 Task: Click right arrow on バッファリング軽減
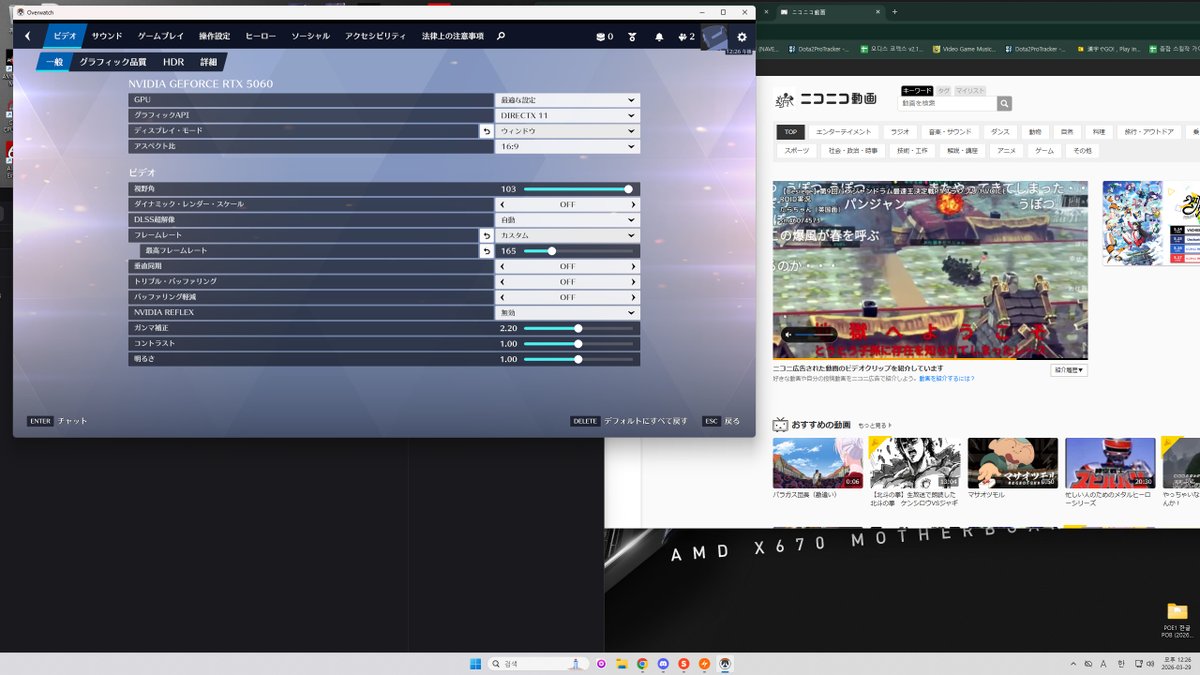633,297
